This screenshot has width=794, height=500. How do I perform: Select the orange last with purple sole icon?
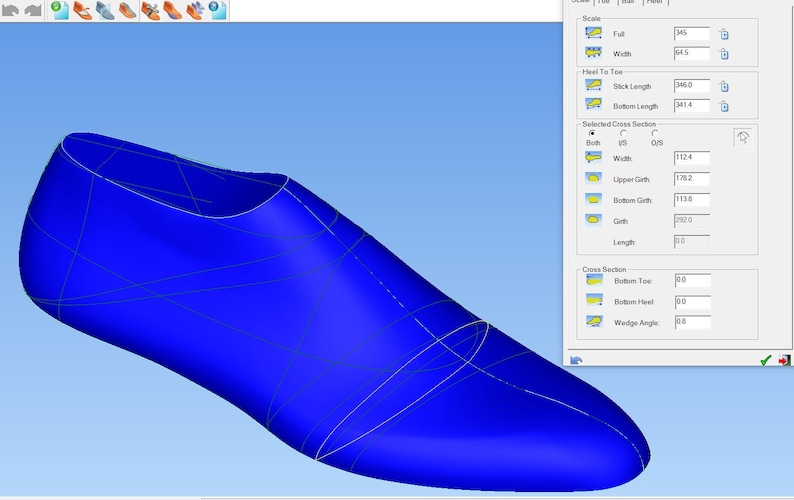(x=173, y=10)
